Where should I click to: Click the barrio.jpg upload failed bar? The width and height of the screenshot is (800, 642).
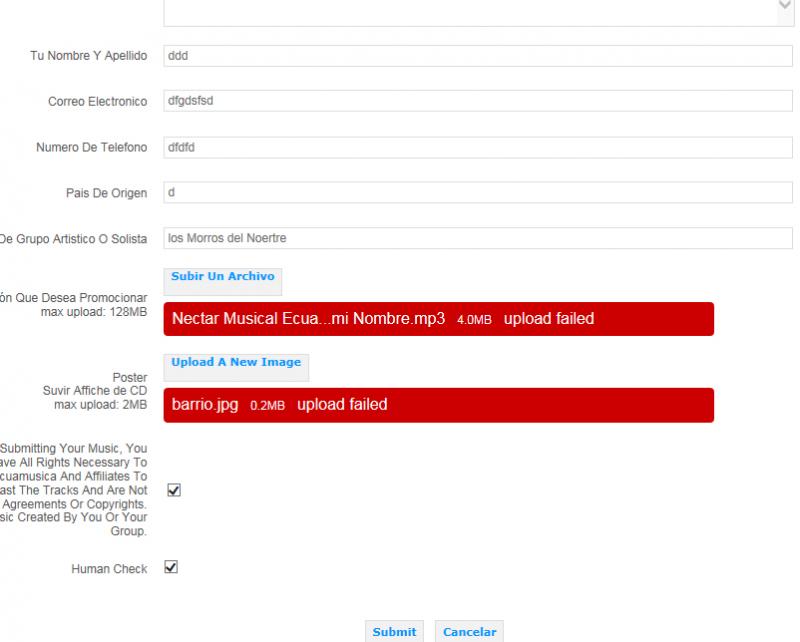438,405
